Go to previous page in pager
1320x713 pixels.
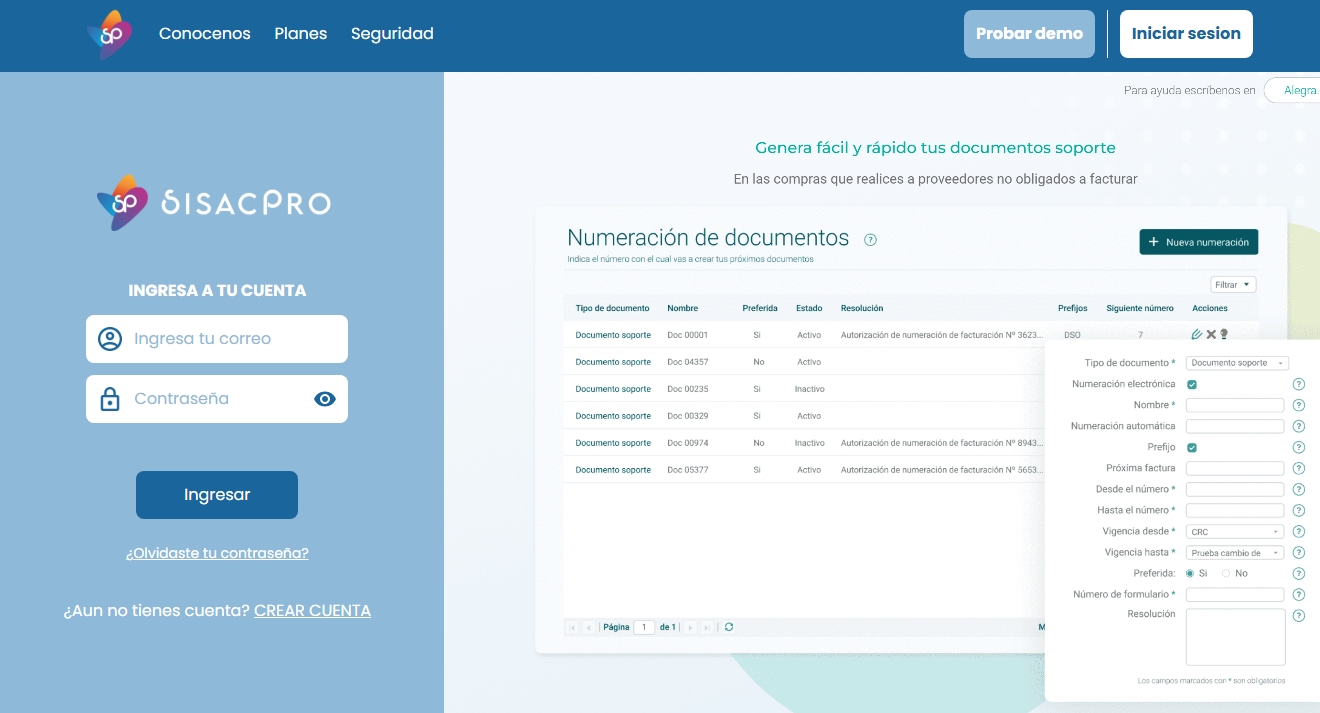coord(589,627)
